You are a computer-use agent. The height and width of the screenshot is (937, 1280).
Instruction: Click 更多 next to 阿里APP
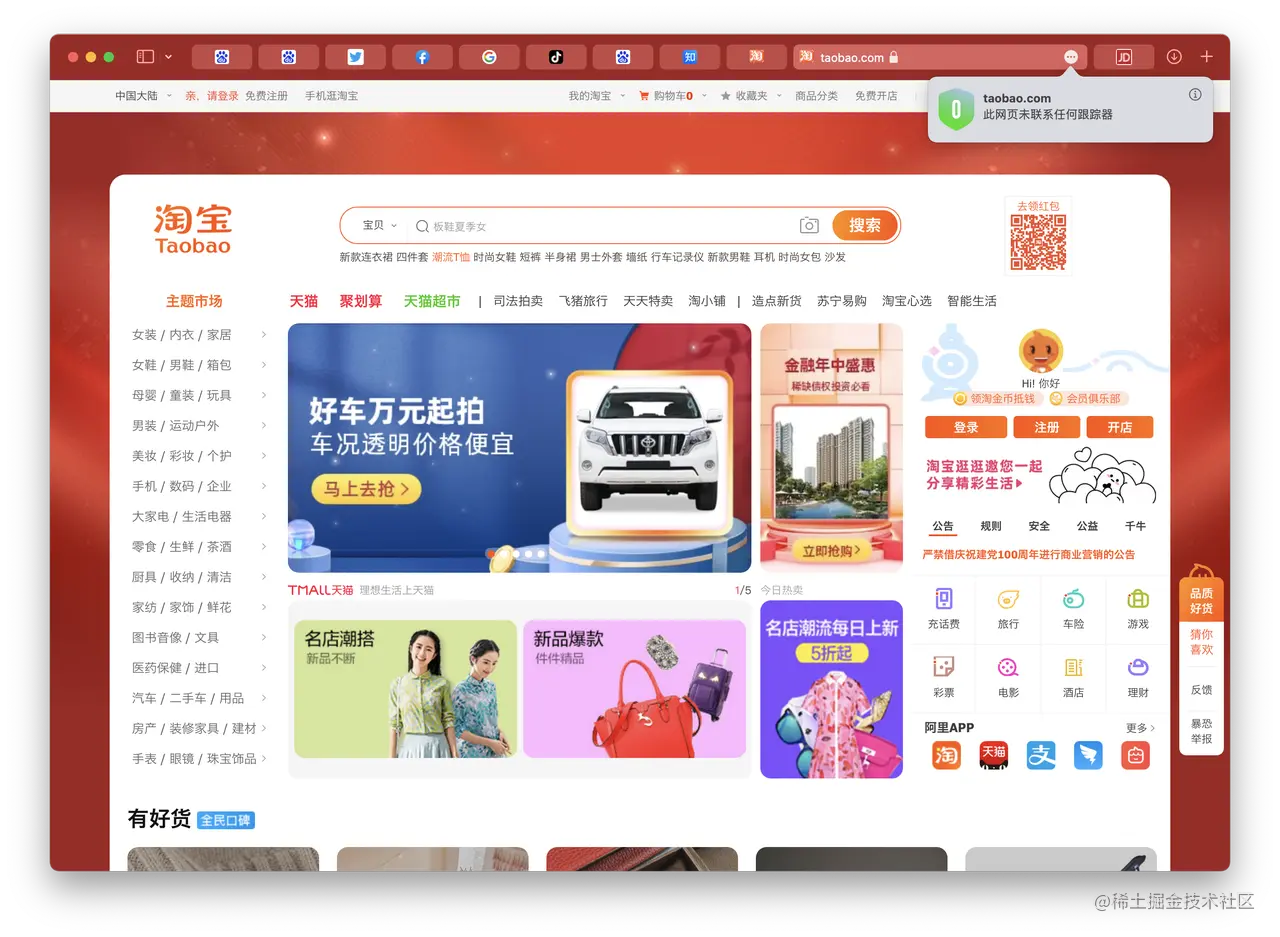(x=1140, y=728)
